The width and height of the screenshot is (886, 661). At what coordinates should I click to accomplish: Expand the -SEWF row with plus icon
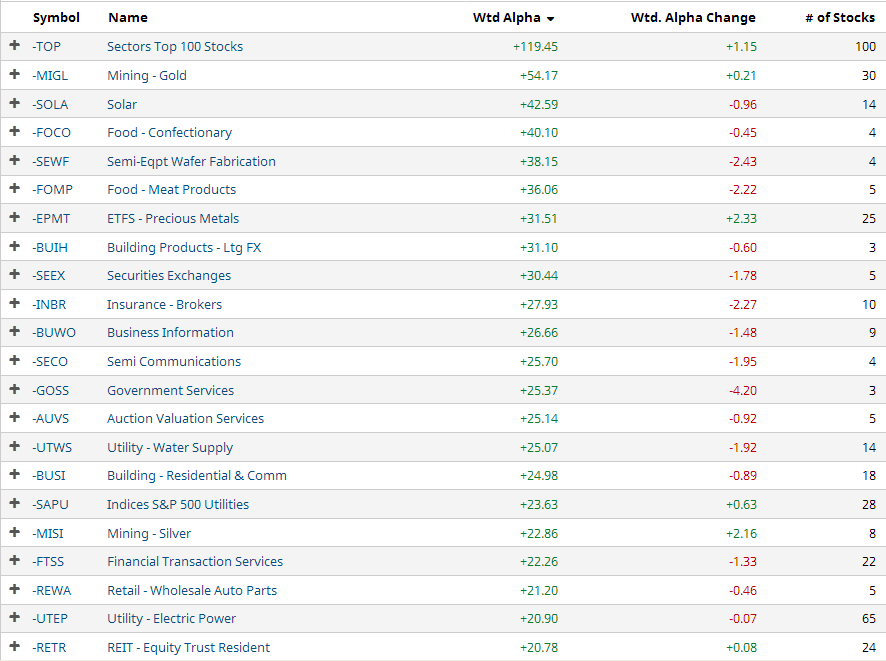(15, 160)
